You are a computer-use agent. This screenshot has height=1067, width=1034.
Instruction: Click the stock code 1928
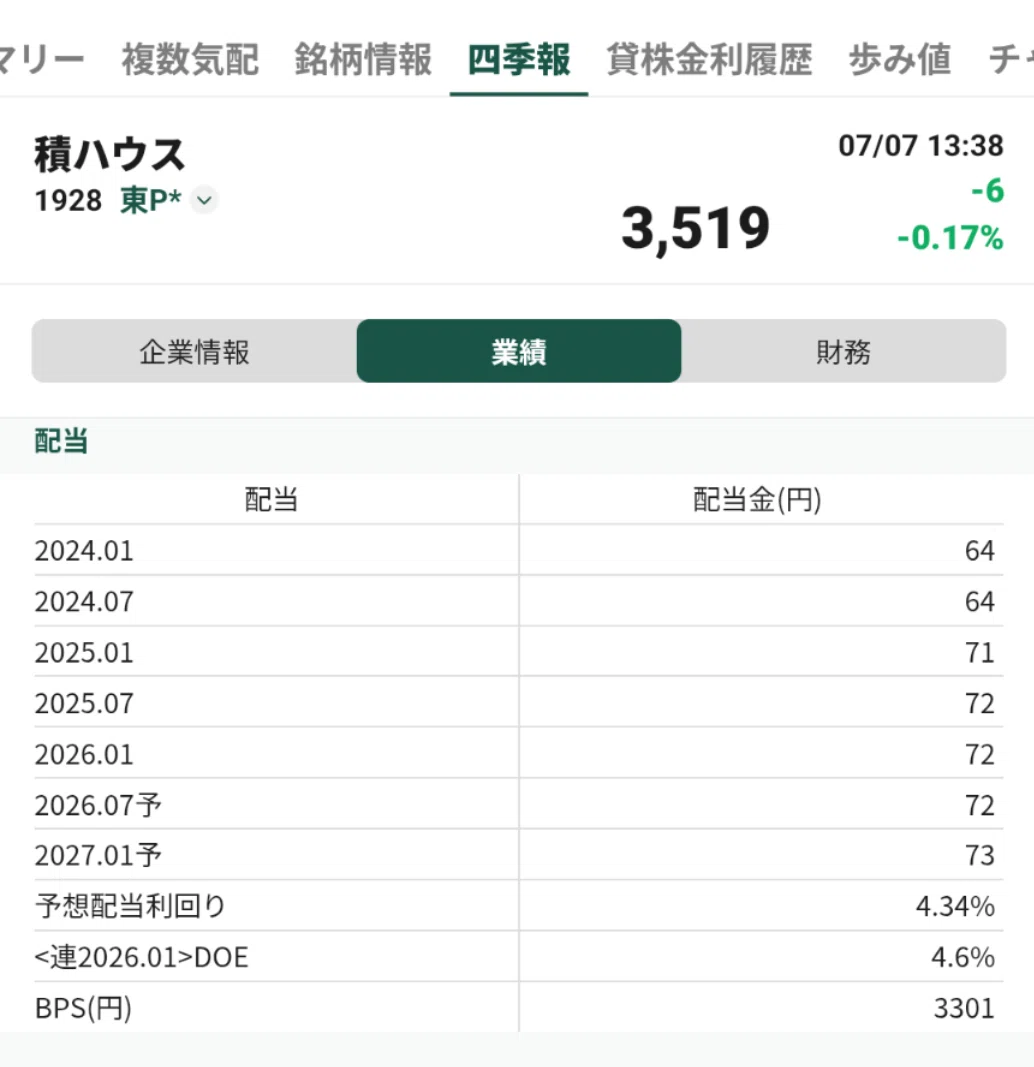[x=68, y=201]
